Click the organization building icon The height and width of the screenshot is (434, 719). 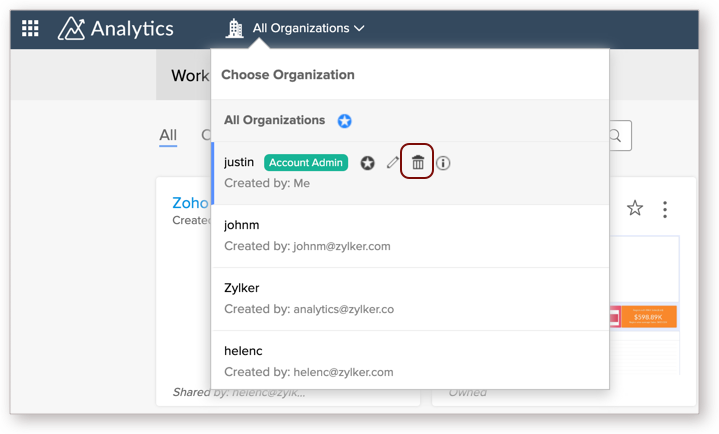[235, 28]
